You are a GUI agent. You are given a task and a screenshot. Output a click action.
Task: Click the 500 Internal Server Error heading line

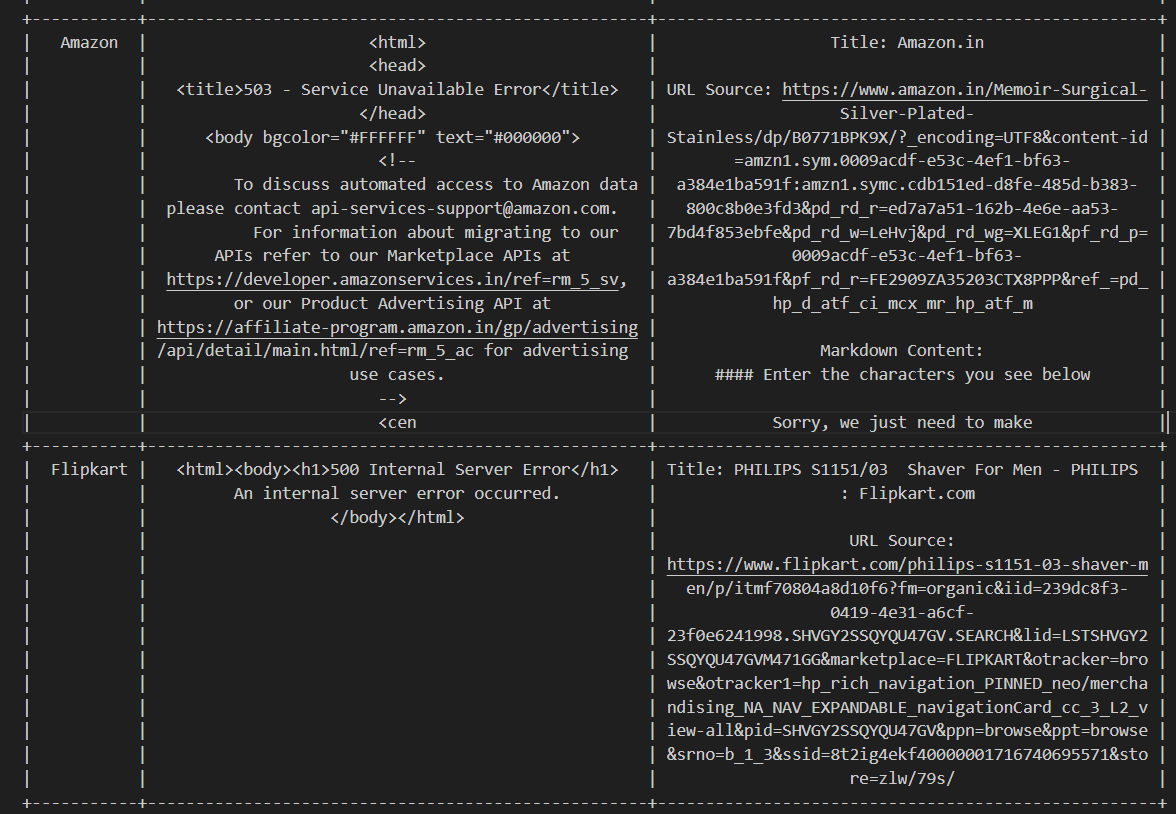(x=398, y=470)
